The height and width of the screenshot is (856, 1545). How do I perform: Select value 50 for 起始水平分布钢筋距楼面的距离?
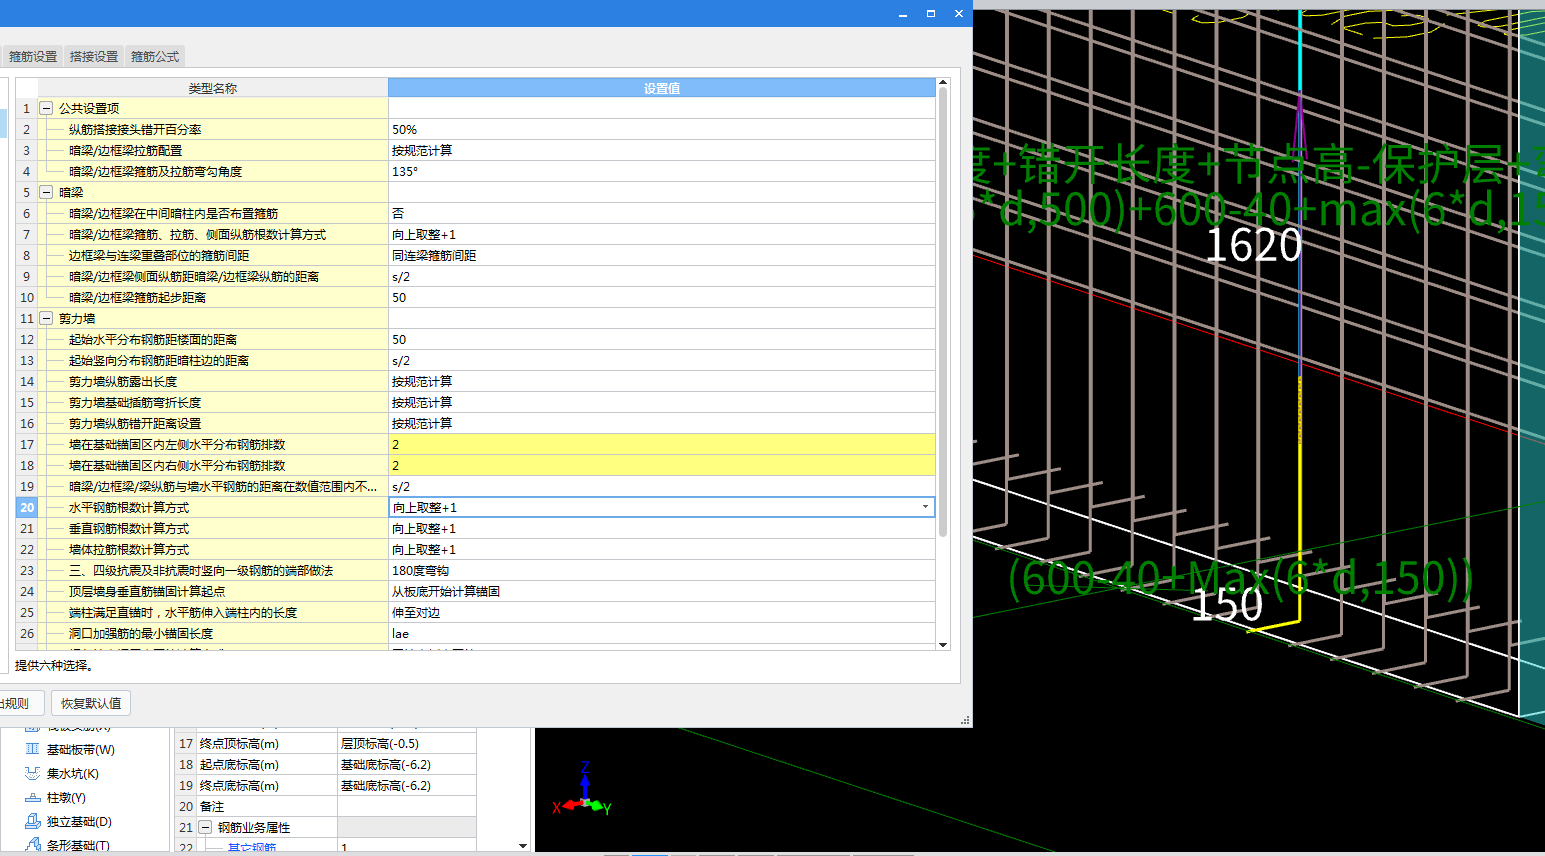coord(662,339)
